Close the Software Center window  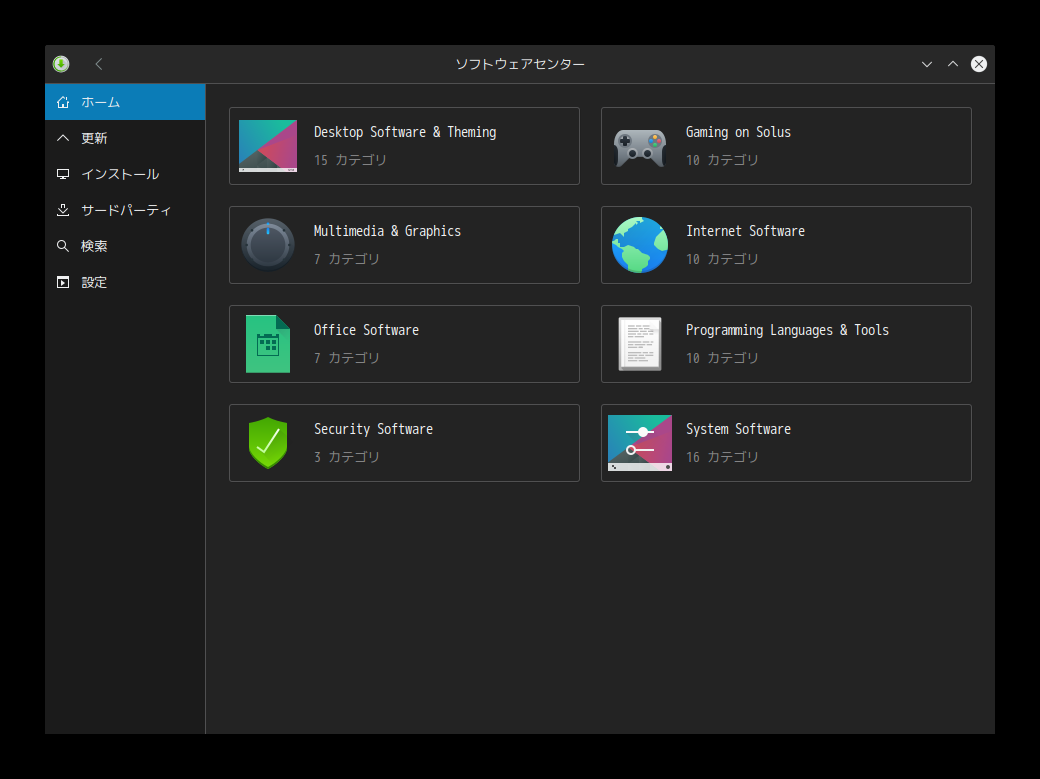coord(979,64)
